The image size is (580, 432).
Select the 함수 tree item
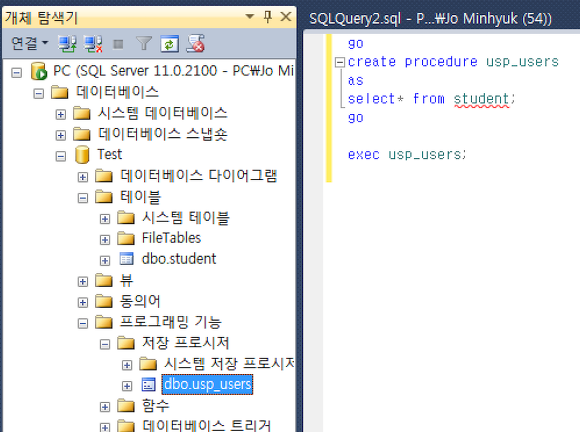pyautogui.click(x=155, y=405)
